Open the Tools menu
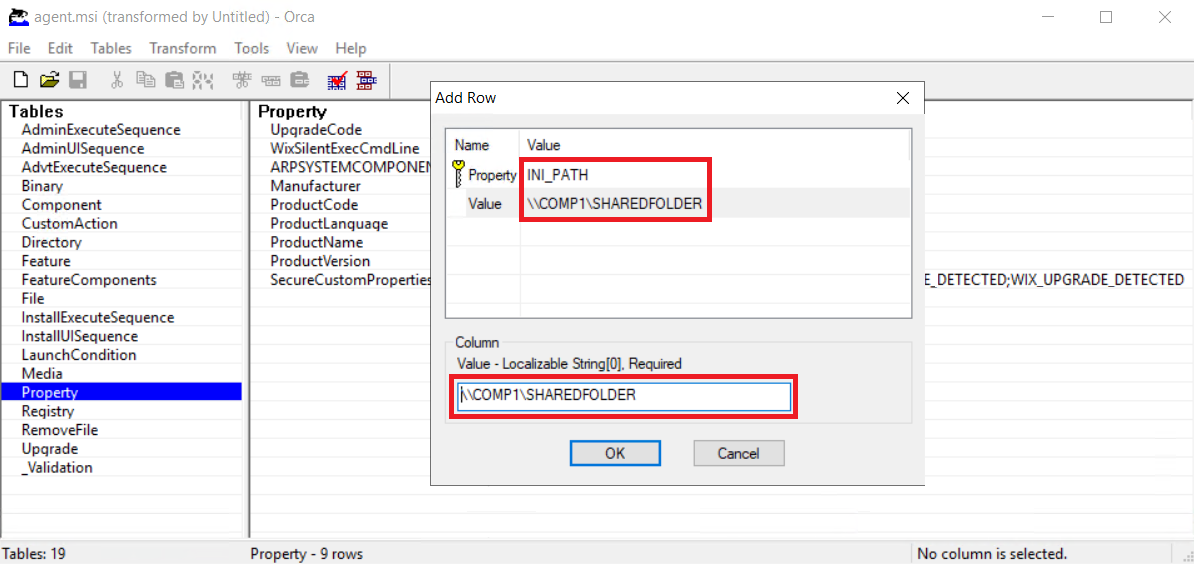The width and height of the screenshot is (1194, 564). click(251, 48)
